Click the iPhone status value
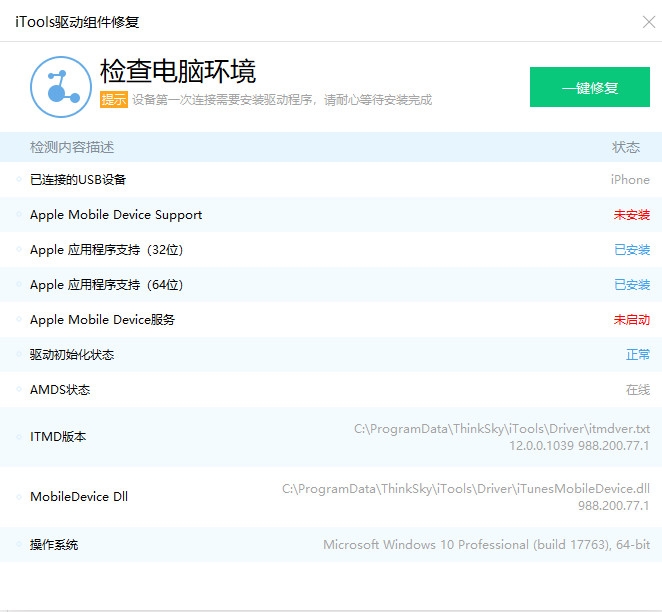This screenshot has height=612, width=662. tap(630, 180)
